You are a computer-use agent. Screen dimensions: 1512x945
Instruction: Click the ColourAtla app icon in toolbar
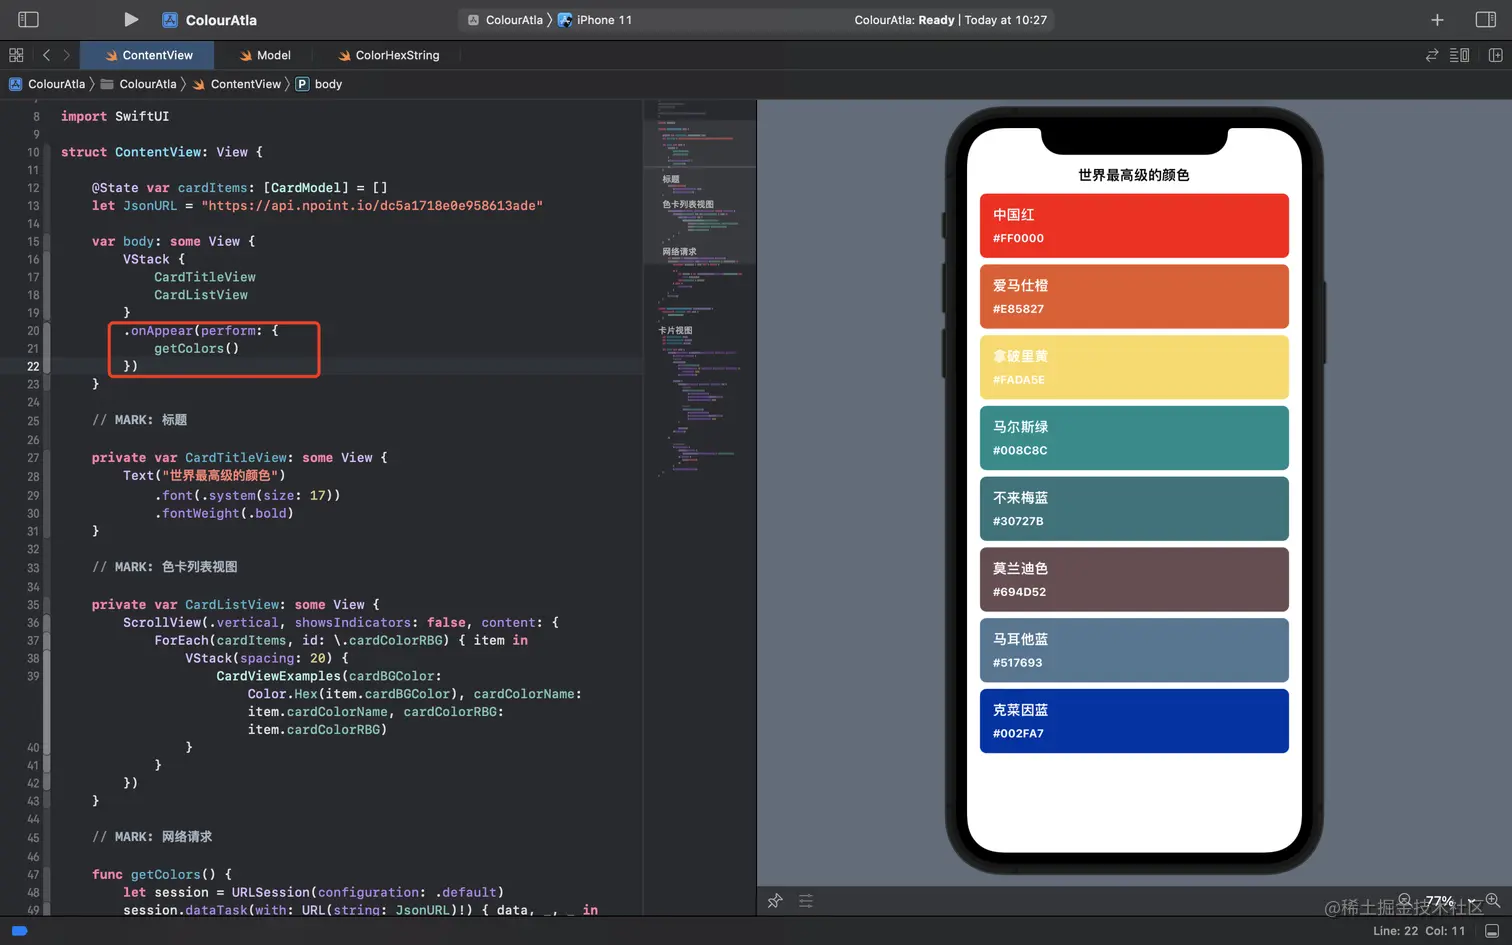[170, 20]
